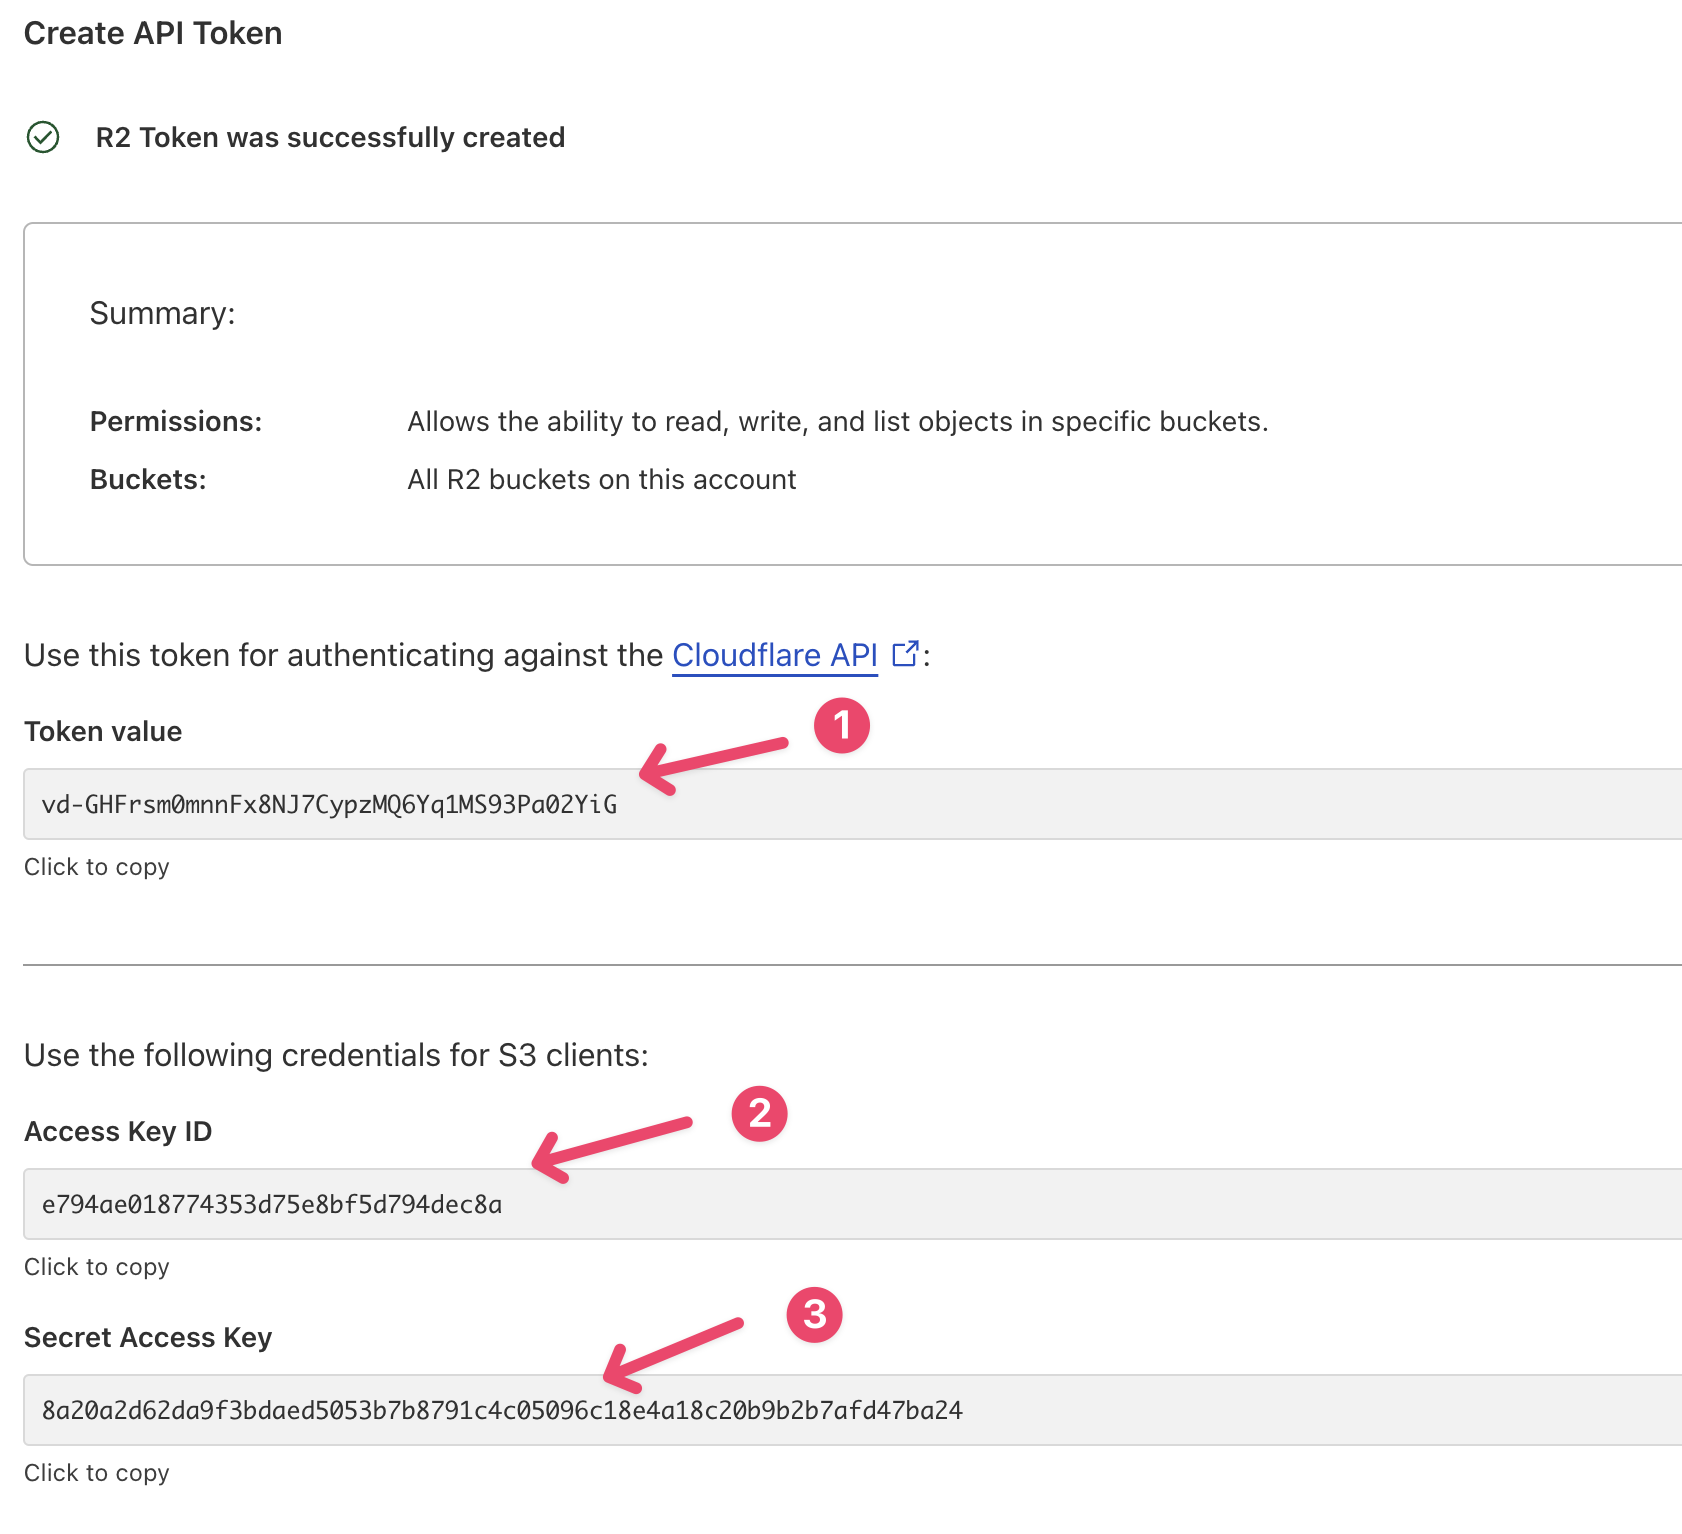
Task: Click 'Click to copy' under Token value
Action: [97, 867]
